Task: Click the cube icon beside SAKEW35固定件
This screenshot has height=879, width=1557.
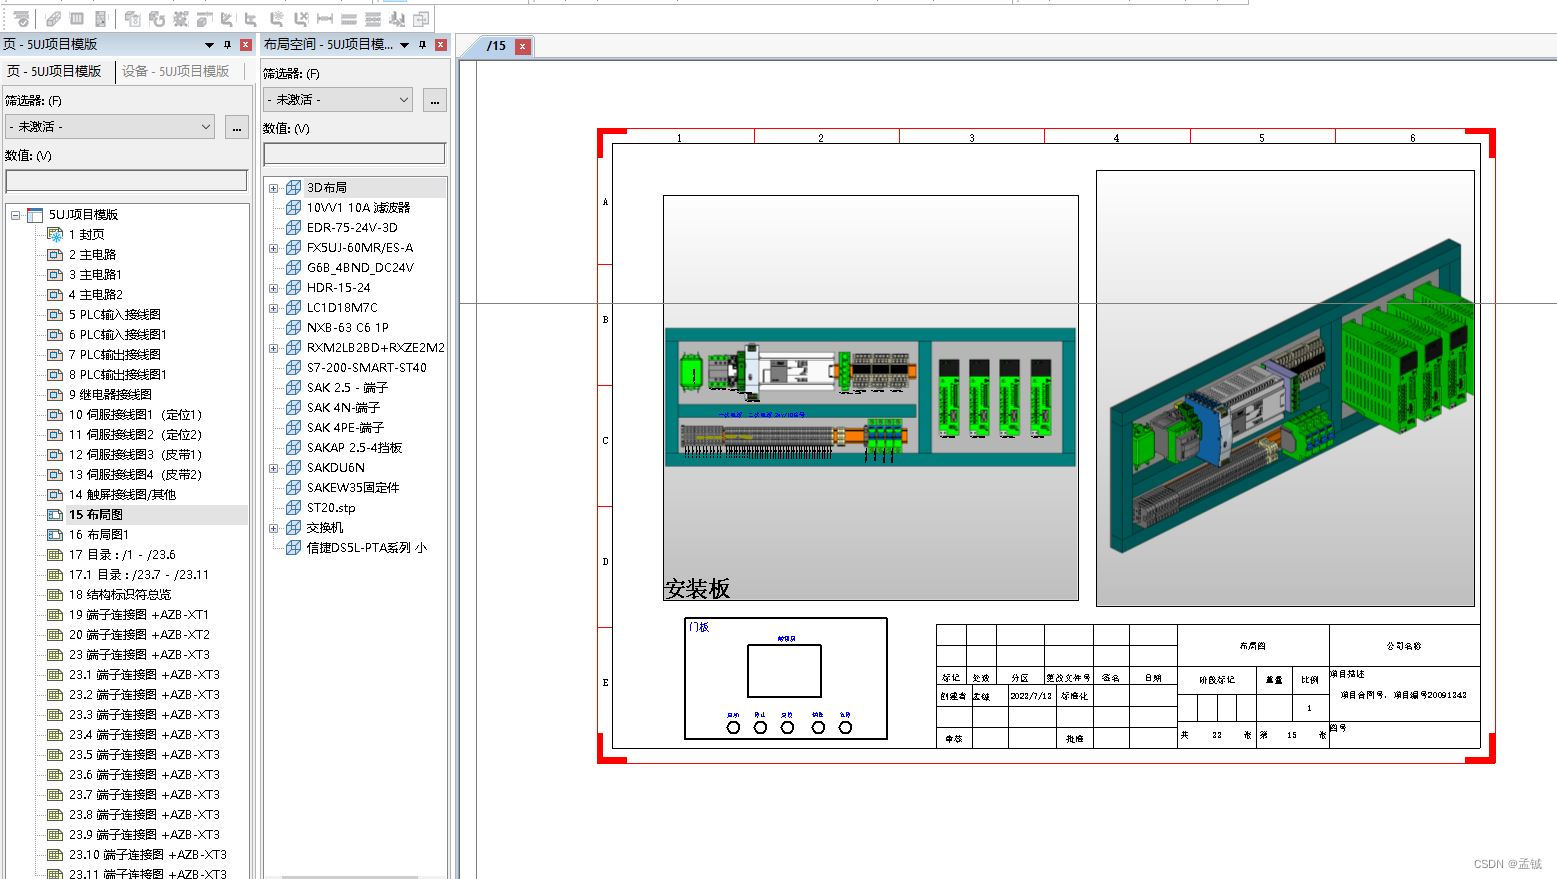Action: click(293, 487)
